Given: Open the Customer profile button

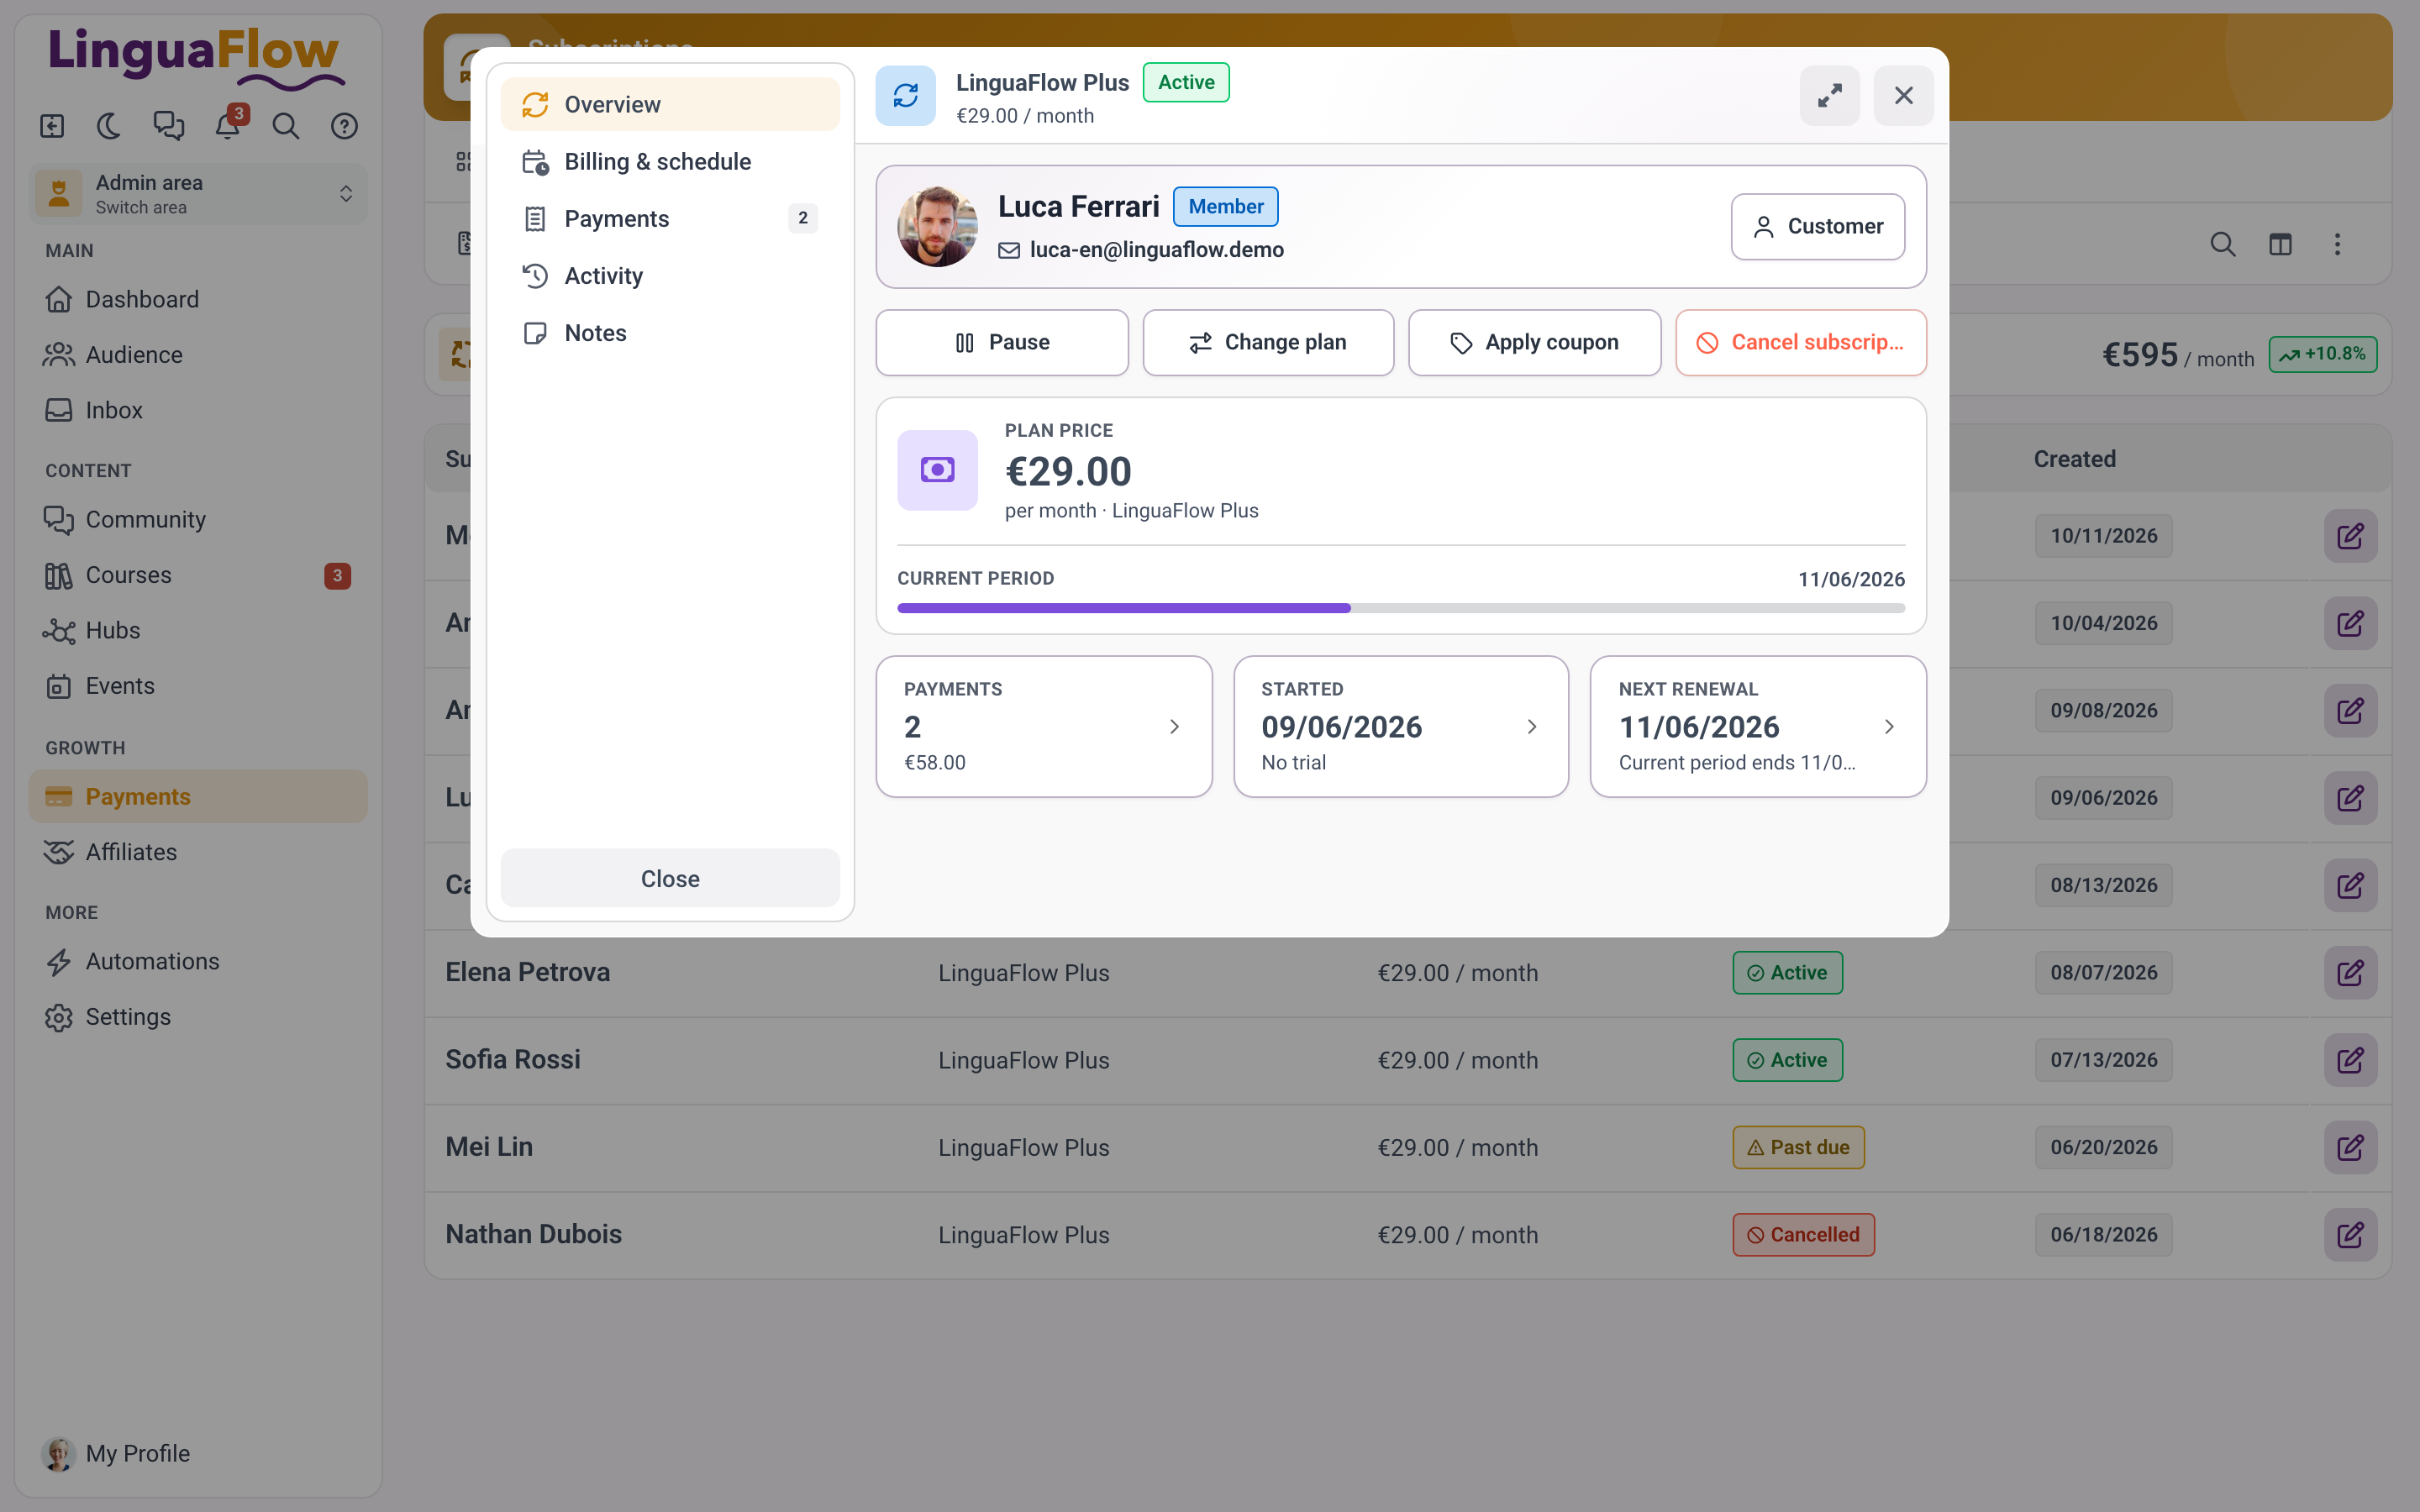Looking at the screenshot, I should pos(1817,227).
